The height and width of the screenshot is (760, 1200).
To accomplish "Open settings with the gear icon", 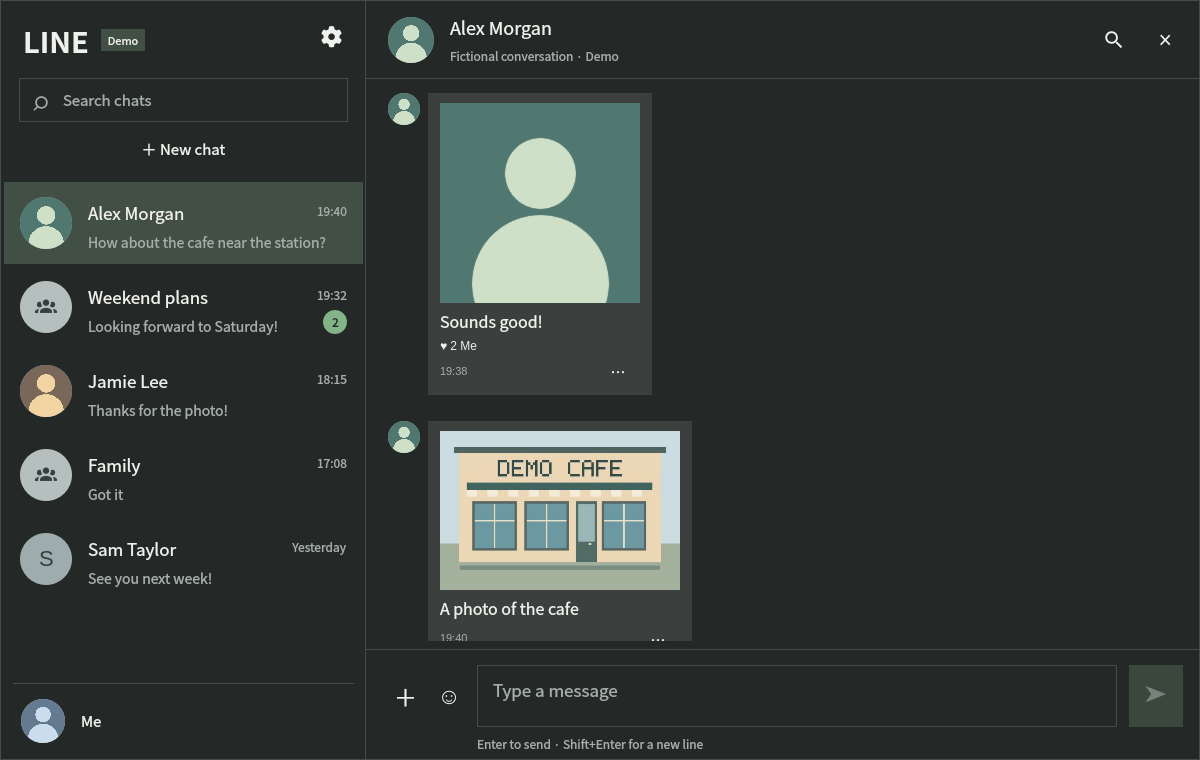I will pos(331,37).
